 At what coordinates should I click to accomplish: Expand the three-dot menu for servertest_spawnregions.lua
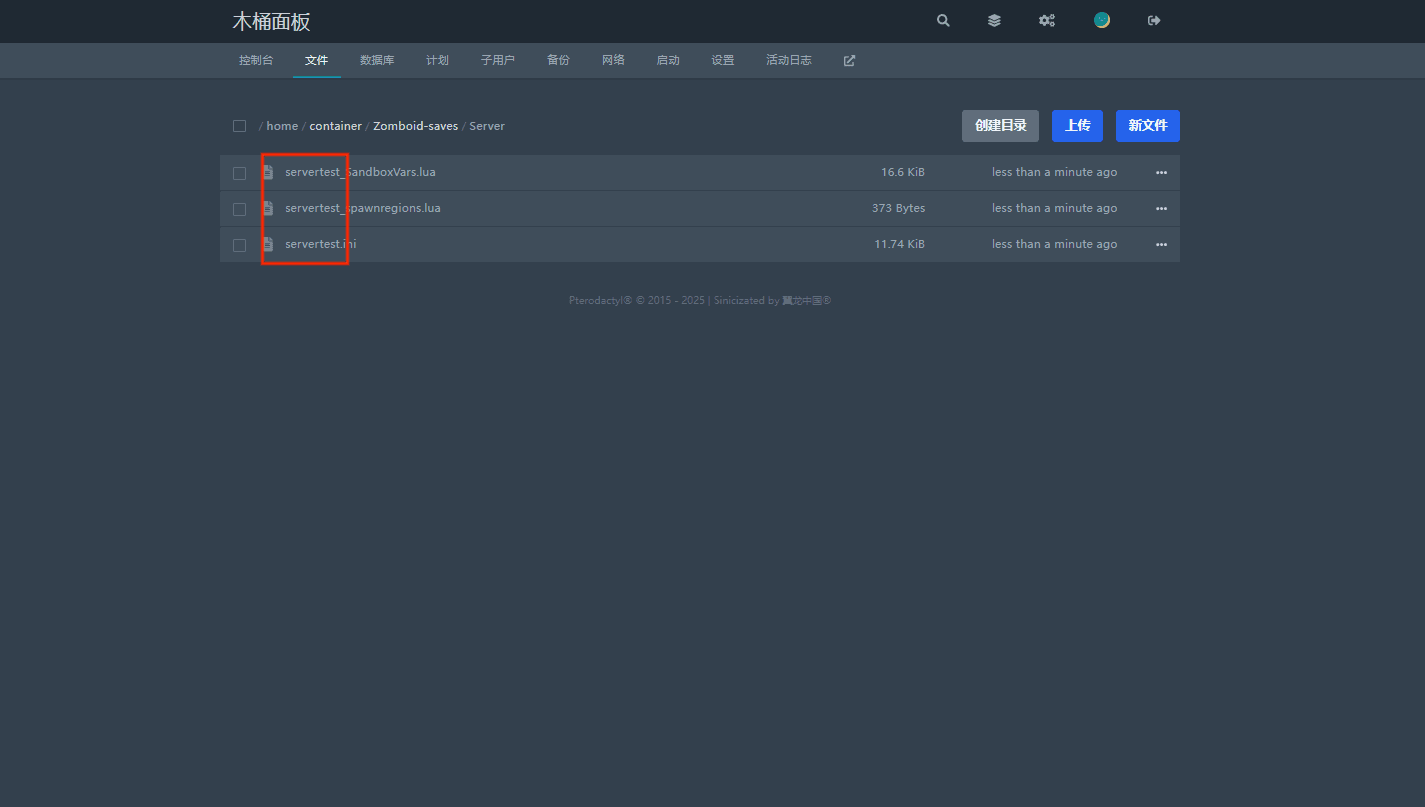[x=1161, y=208]
